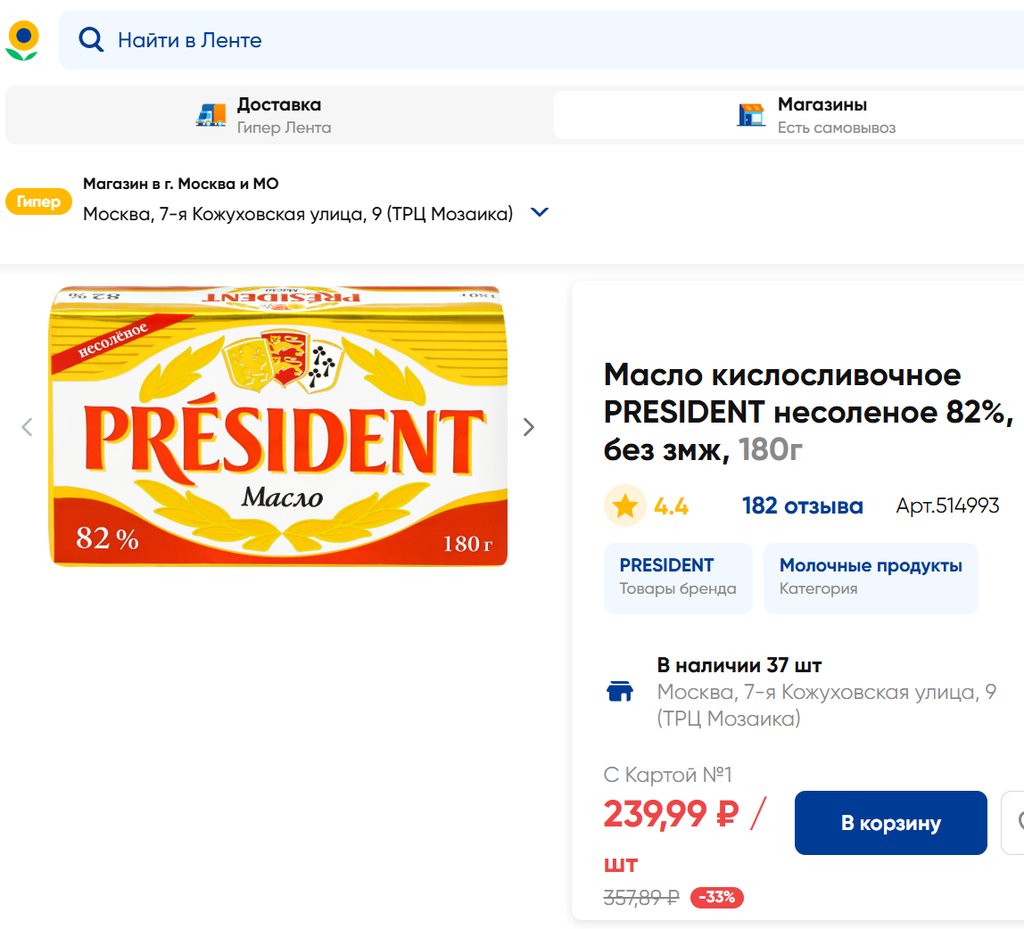Click the yellow star rating icon
The width and height of the screenshot is (1024, 929).
click(x=625, y=506)
